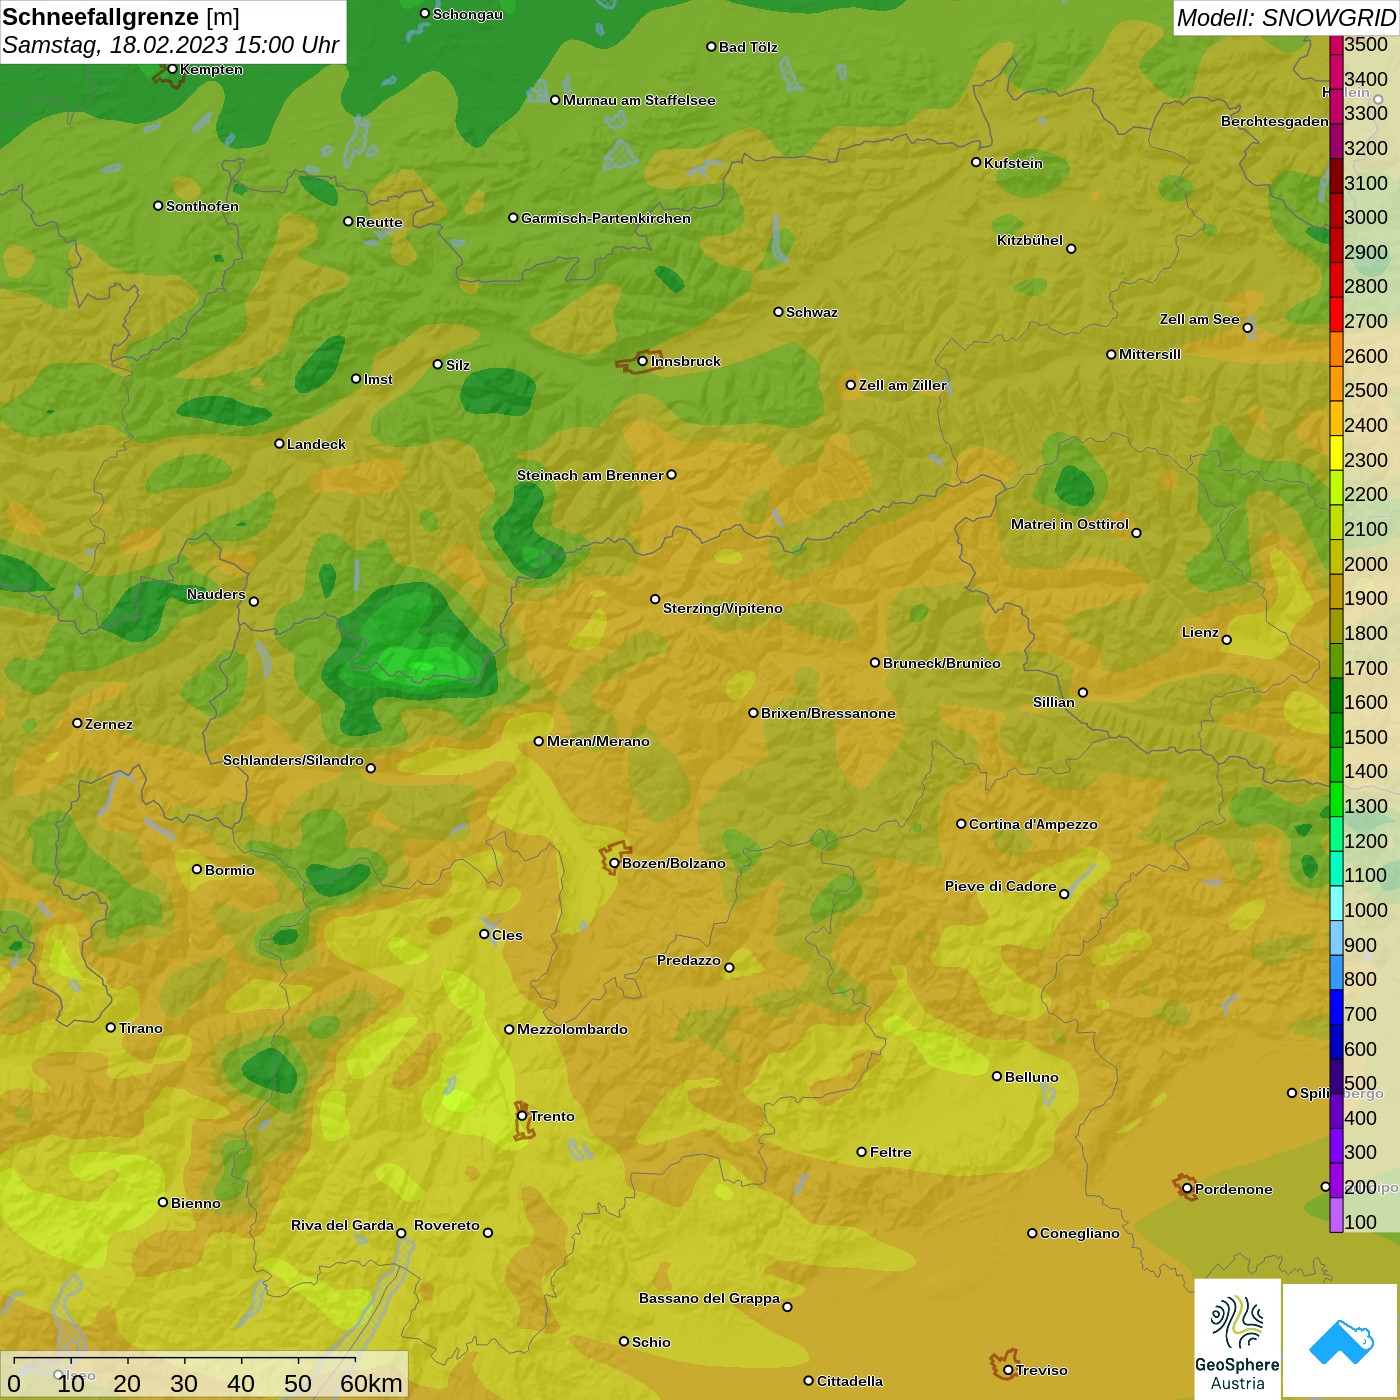Click the Lienz city marker
Screen dimensions: 1400x1400
click(x=1227, y=640)
